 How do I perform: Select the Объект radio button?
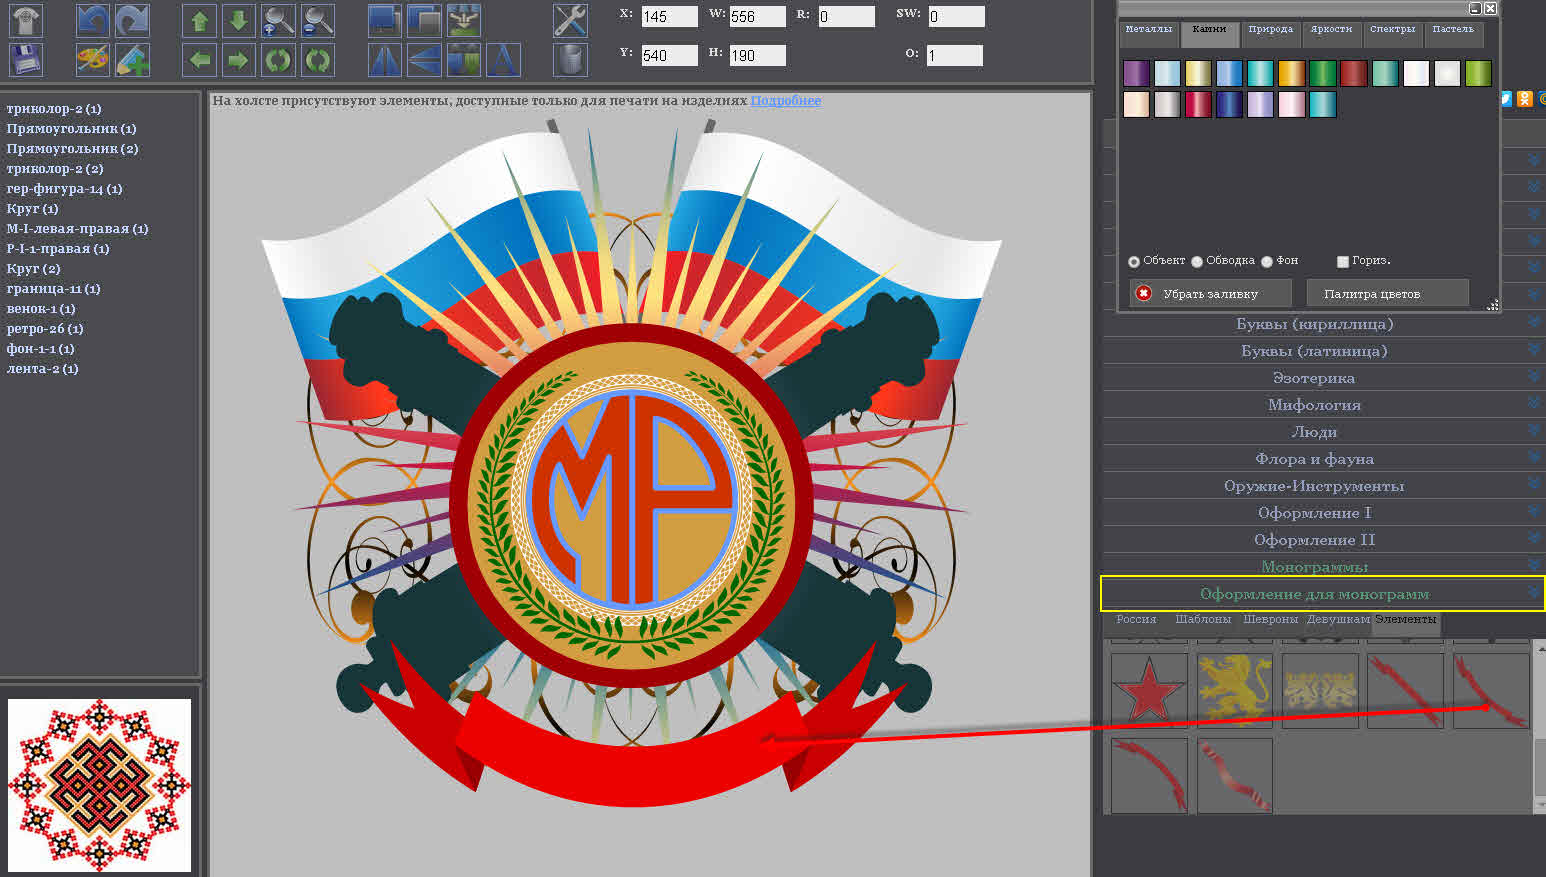(1134, 262)
